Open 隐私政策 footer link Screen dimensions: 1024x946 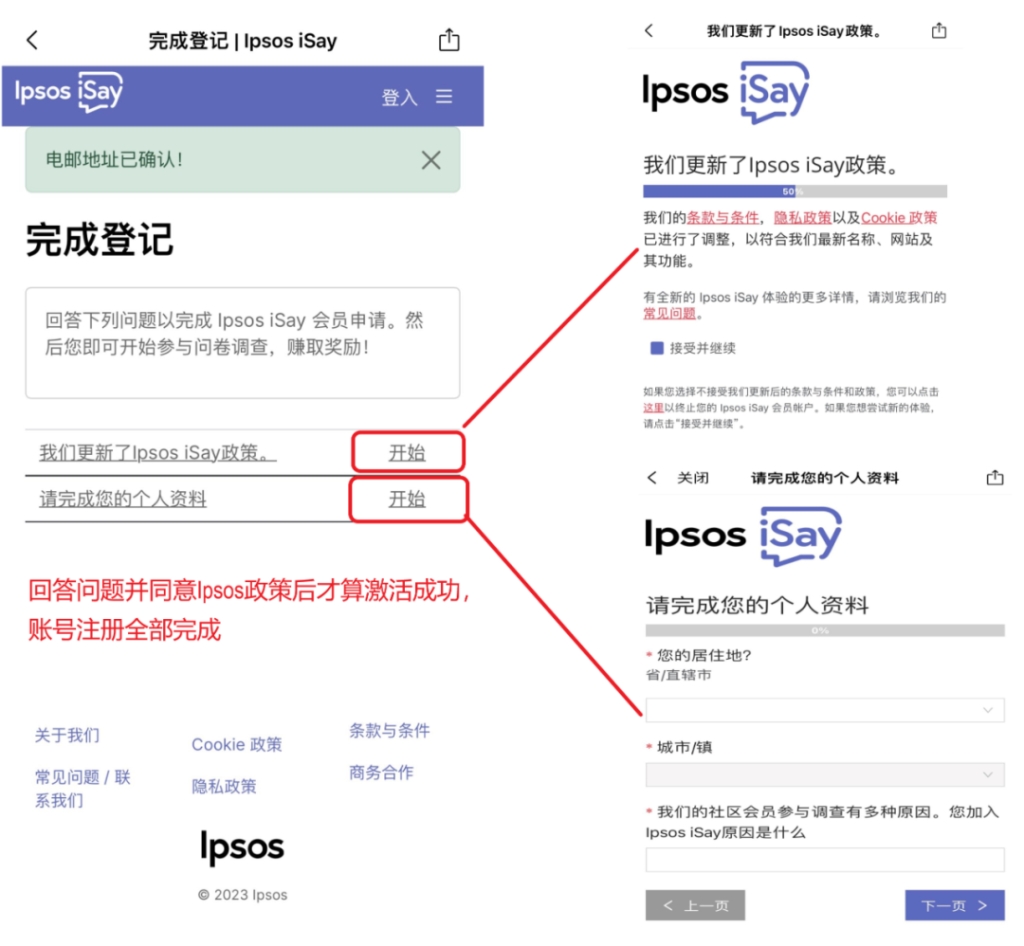coord(224,786)
